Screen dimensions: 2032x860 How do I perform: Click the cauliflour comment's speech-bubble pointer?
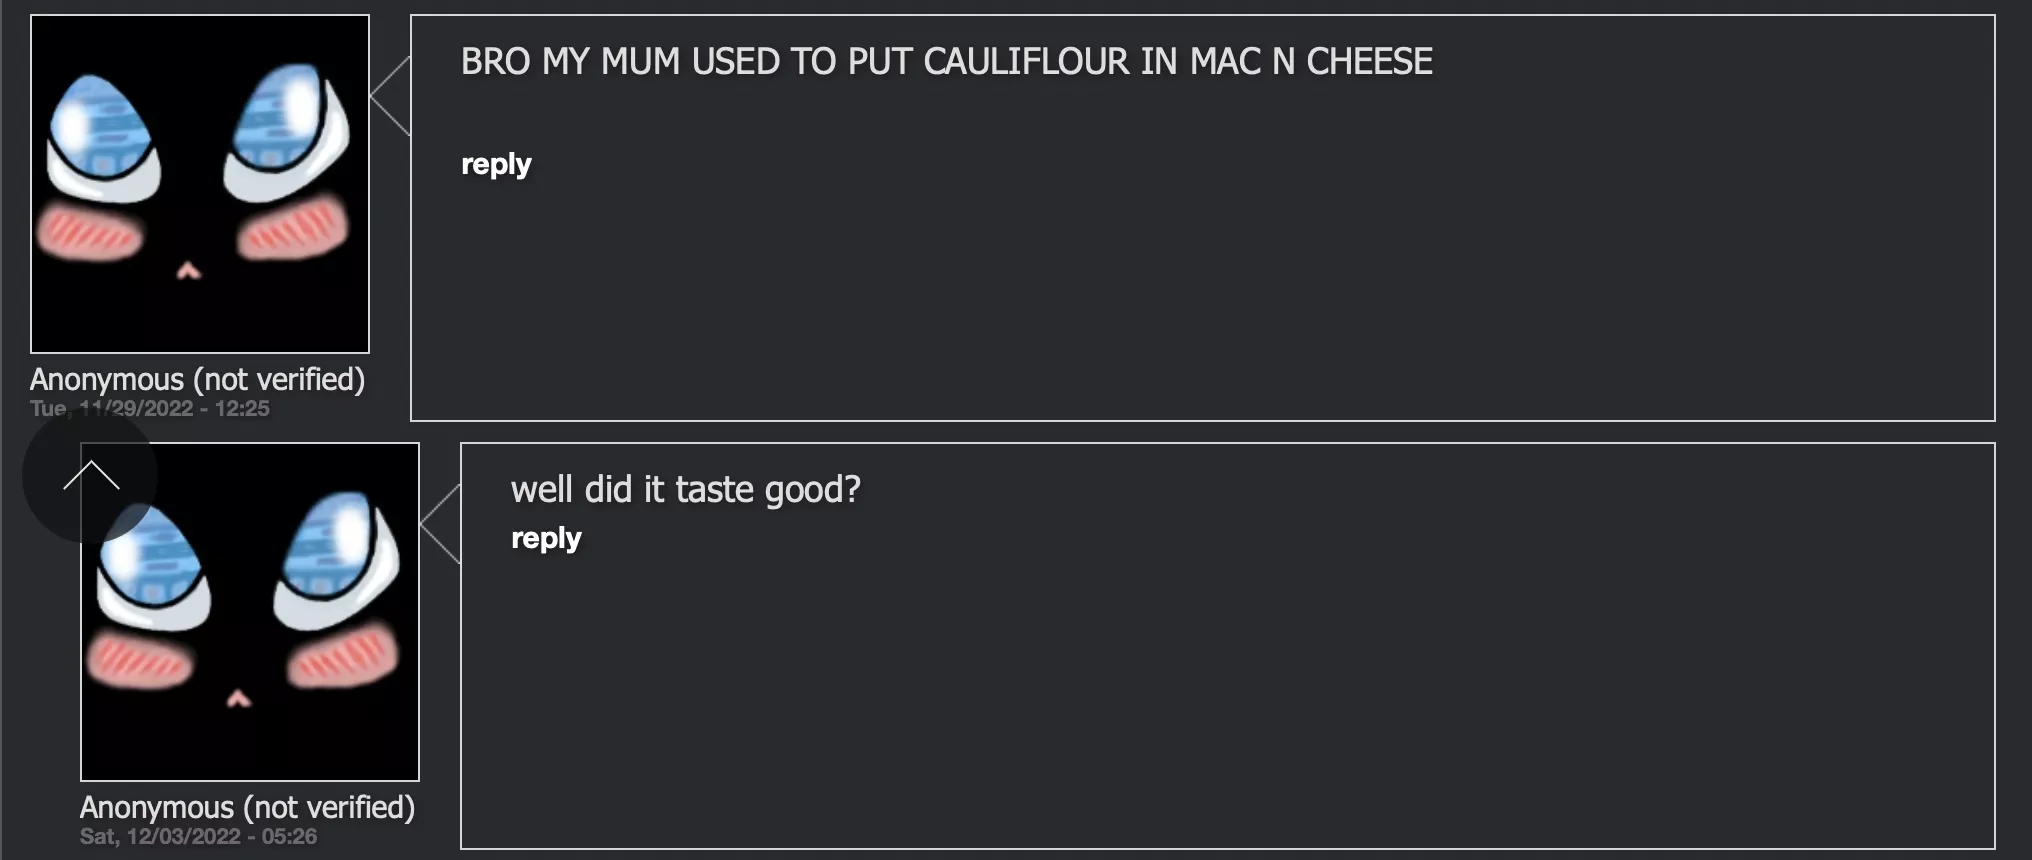click(391, 96)
